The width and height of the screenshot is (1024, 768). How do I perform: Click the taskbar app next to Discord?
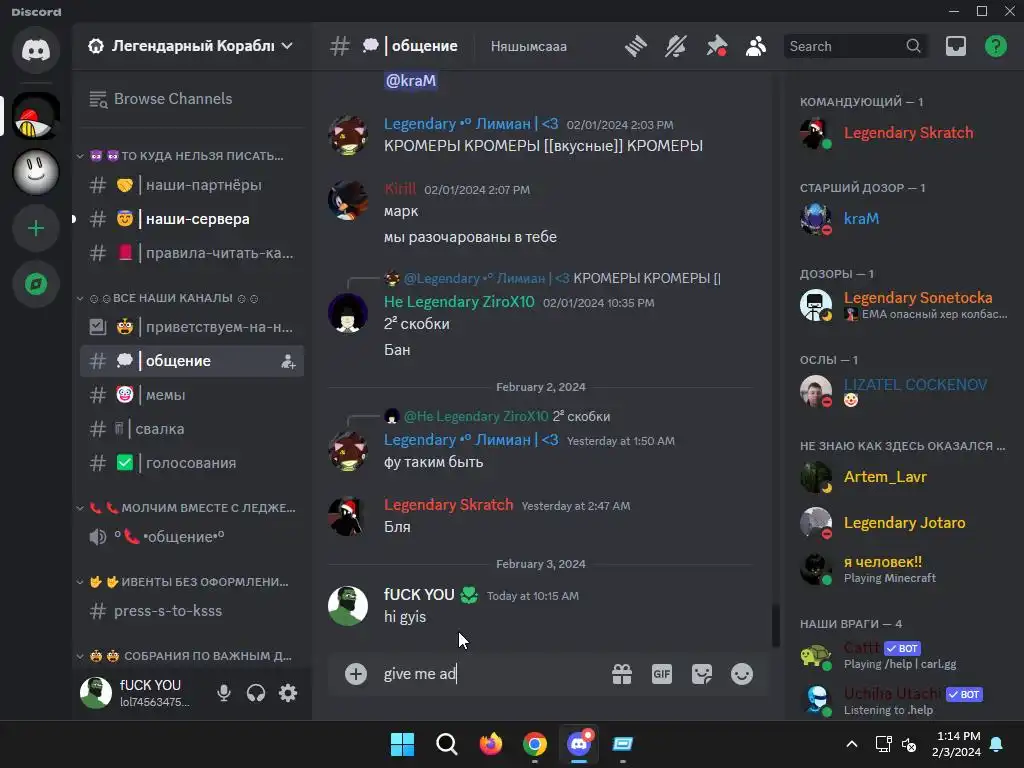pos(622,744)
